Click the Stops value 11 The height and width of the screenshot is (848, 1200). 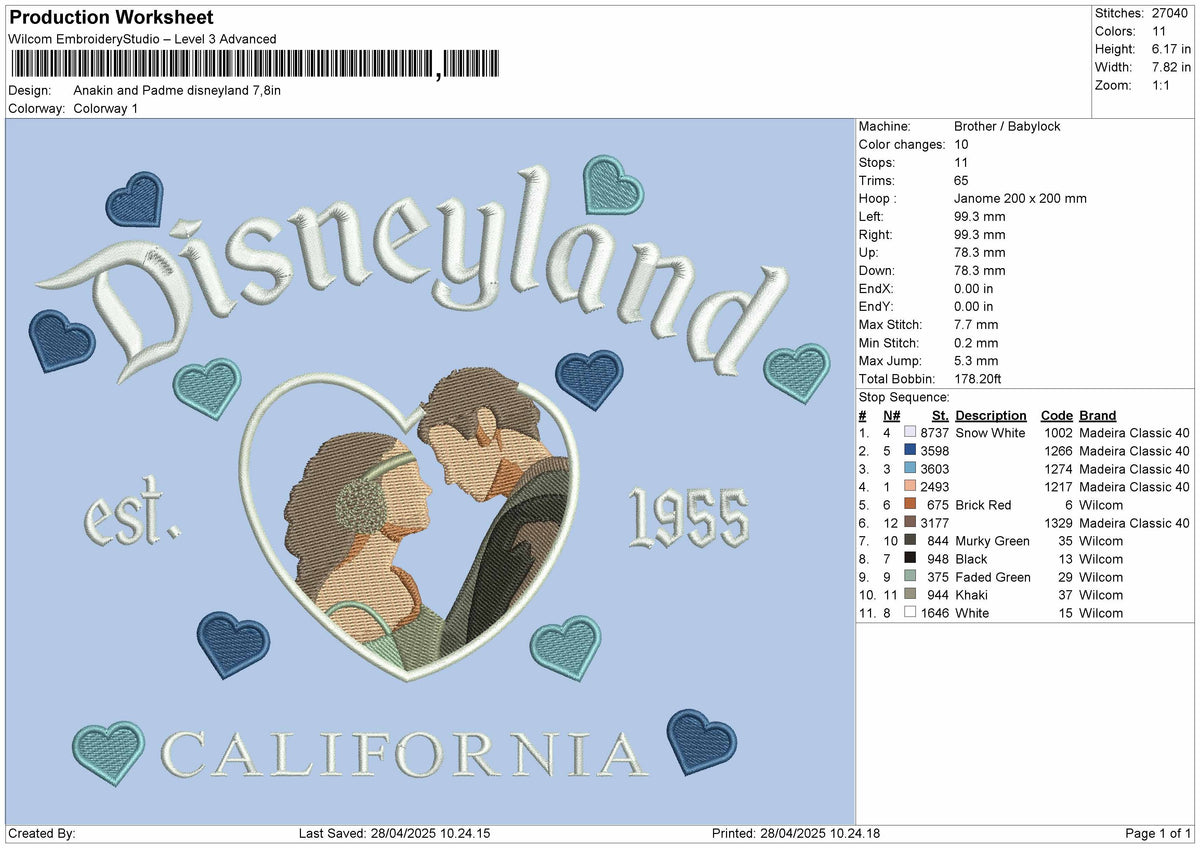coord(961,162)
